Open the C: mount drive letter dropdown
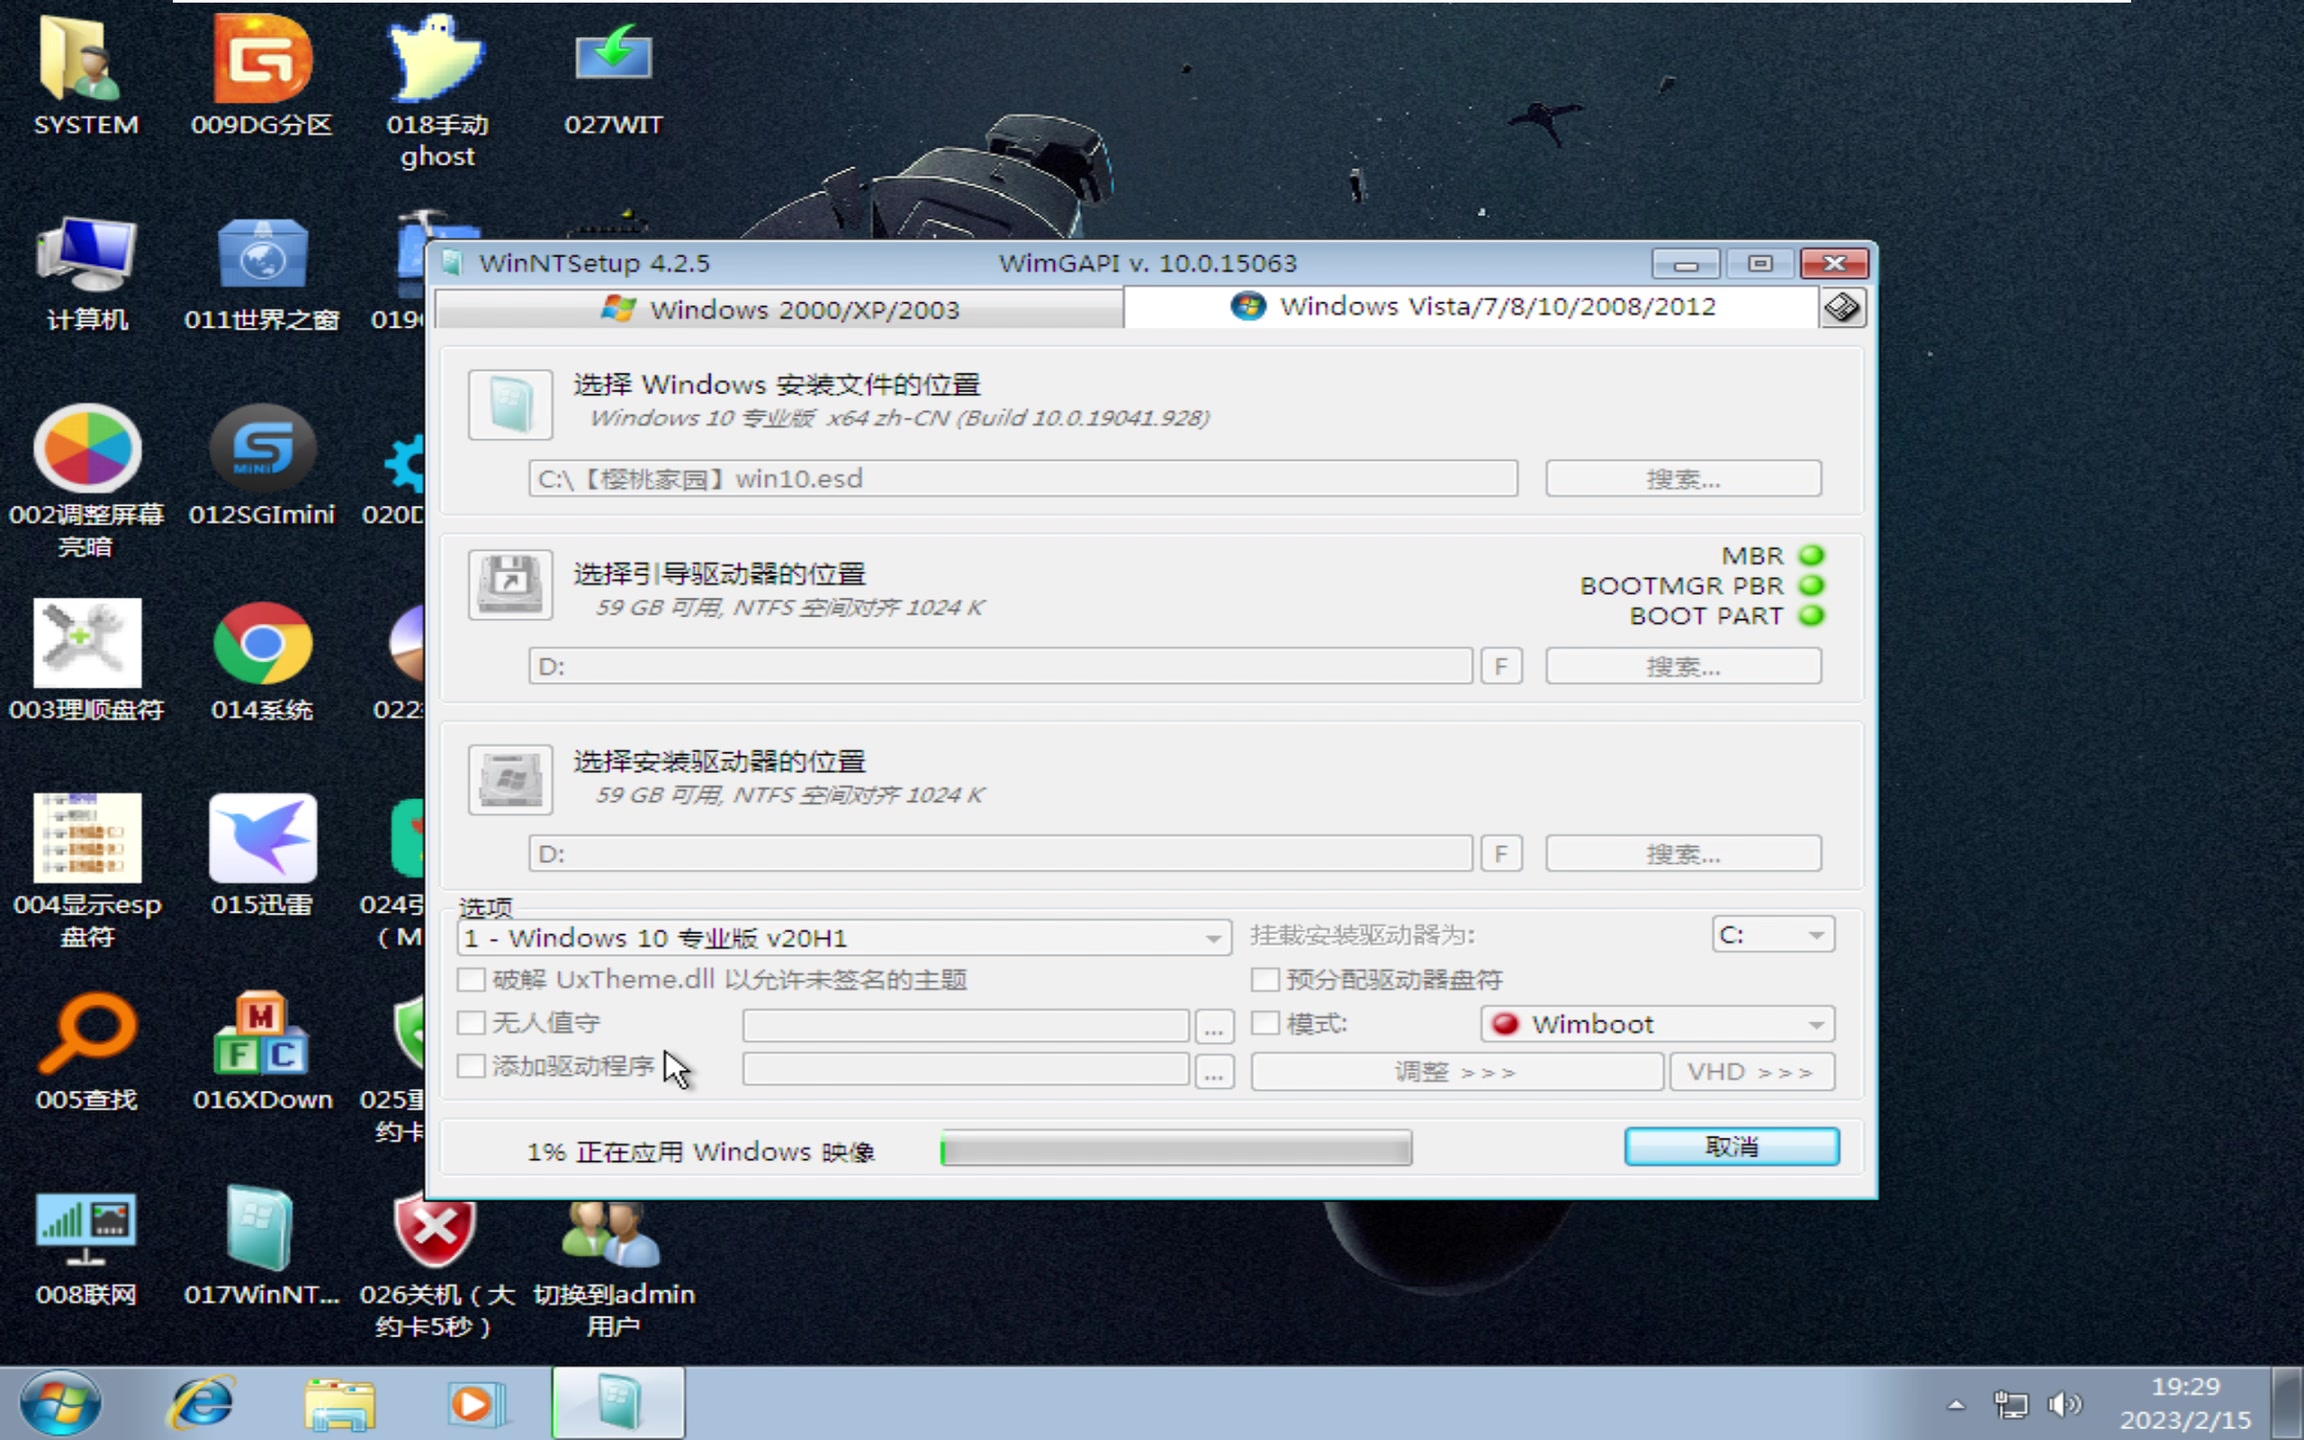Image resolution: width=2304 pixels, height=1440 pixels. coord(1773,935)
